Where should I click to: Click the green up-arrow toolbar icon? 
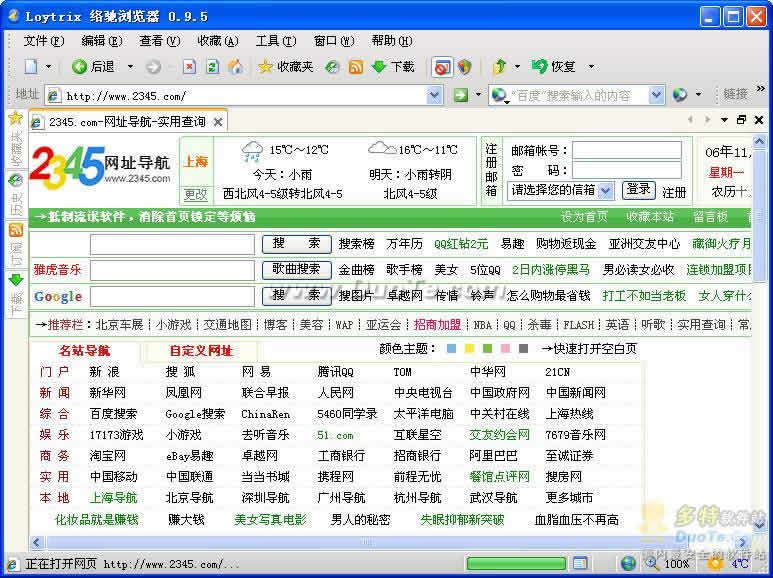pyautogui.click(x=499, y=66)
